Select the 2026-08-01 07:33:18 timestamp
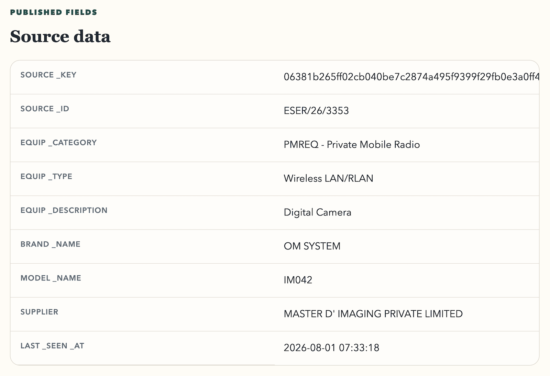 pos(331,348)
